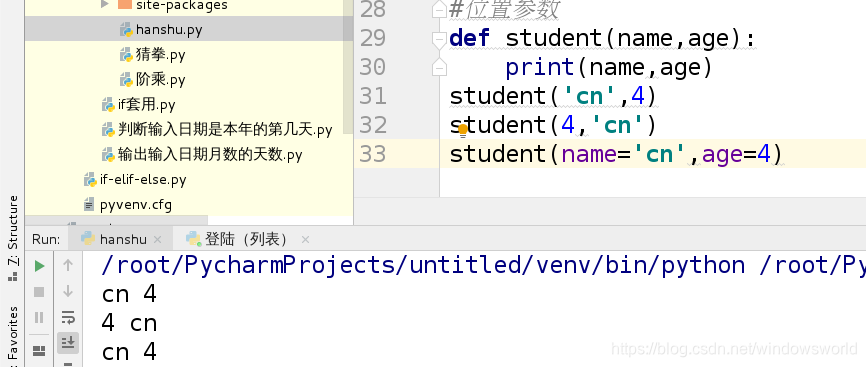Screen dimensions: 866x367
Task: Click the project tree vertical scrollbar
Action: 347,66
